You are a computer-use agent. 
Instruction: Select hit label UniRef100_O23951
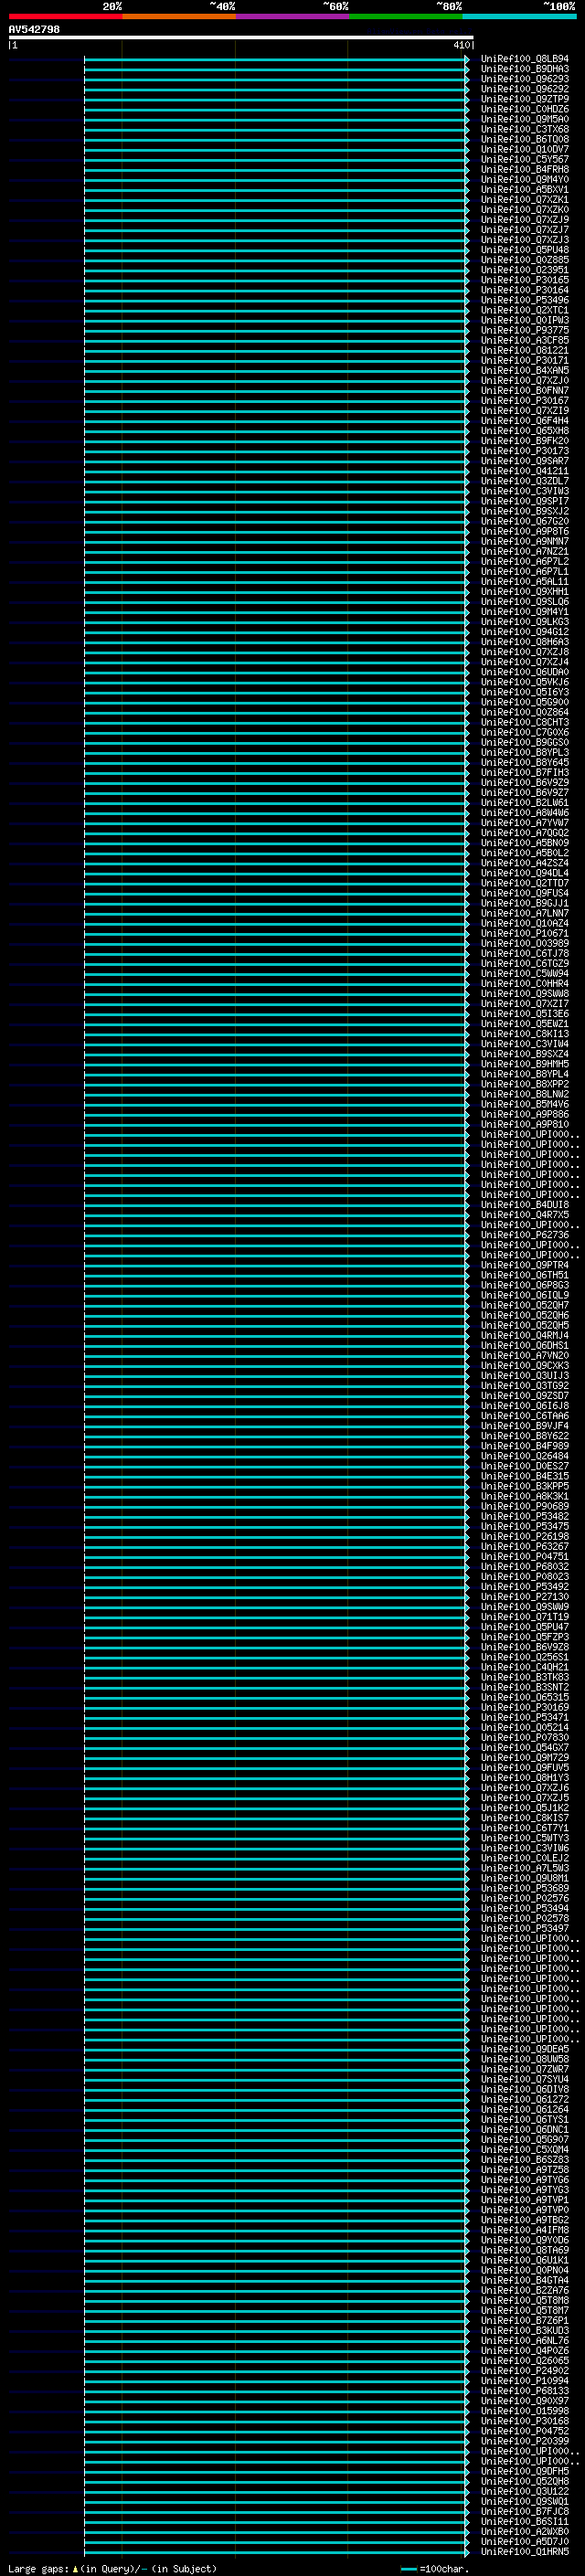(524, 270)
